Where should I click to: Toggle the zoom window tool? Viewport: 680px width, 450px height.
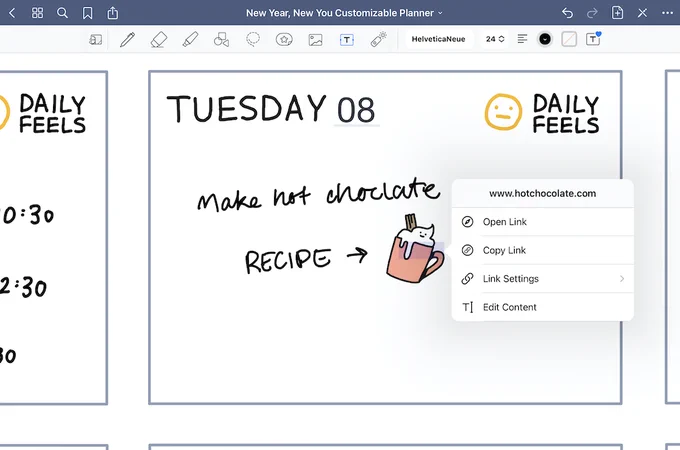pos(95,39)
